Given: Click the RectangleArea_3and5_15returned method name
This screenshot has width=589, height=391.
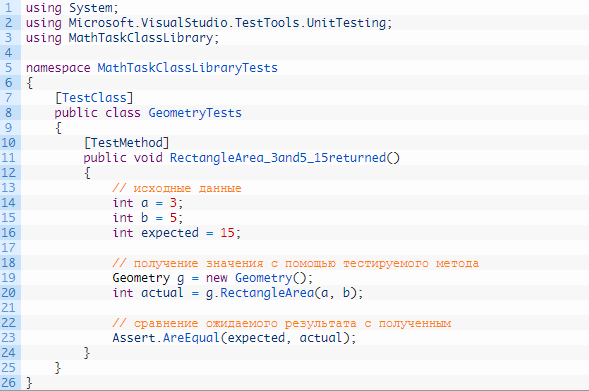Looking at the screenshot, I should pyautogui.click(x=278, y=158).
